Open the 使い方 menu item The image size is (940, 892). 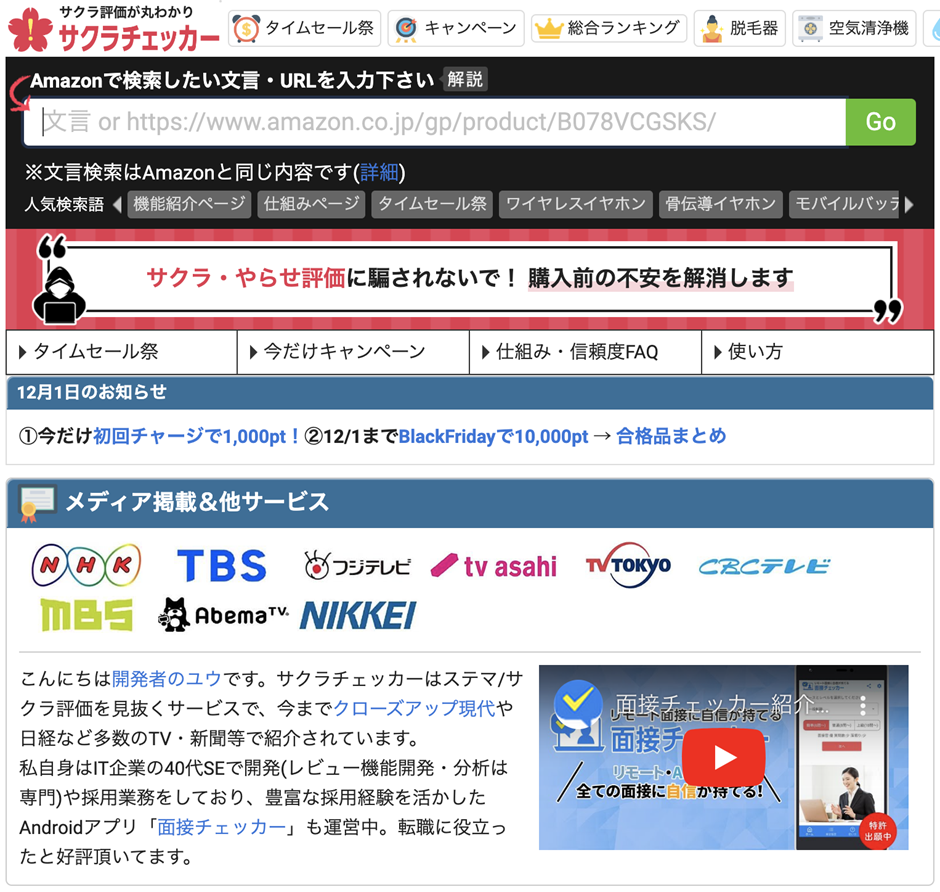(x=817, y=352)
